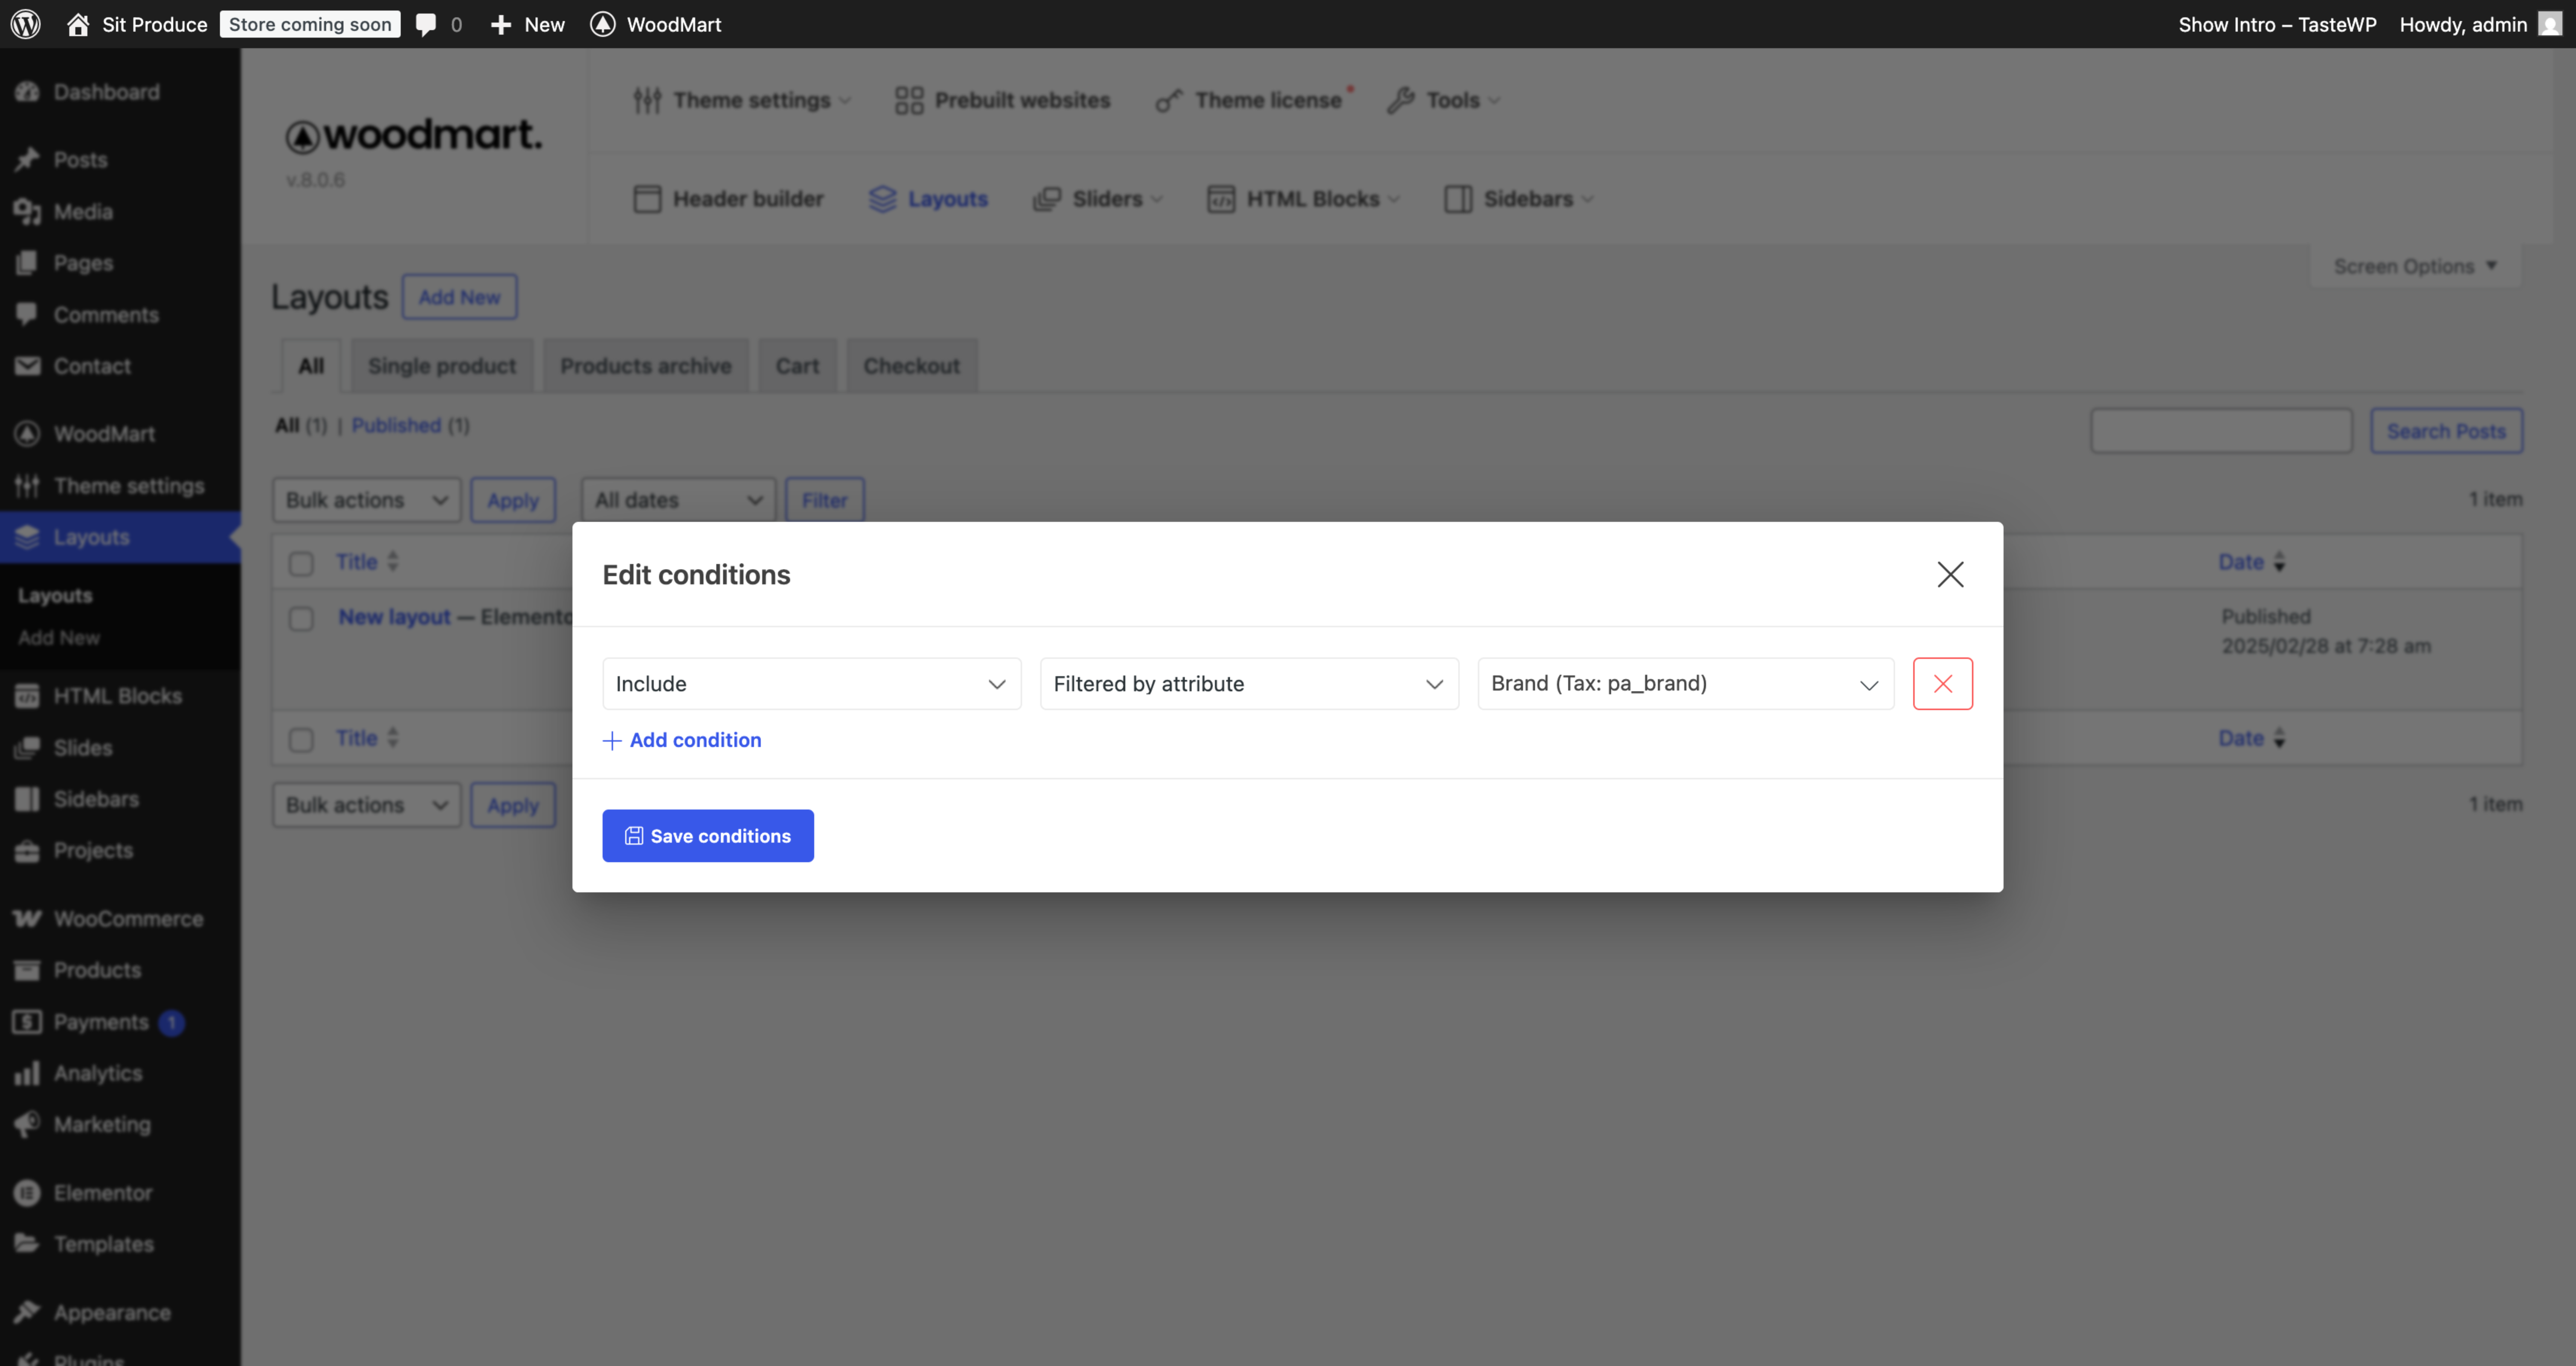Switch to Products archive tab

(x=646, y=366)
